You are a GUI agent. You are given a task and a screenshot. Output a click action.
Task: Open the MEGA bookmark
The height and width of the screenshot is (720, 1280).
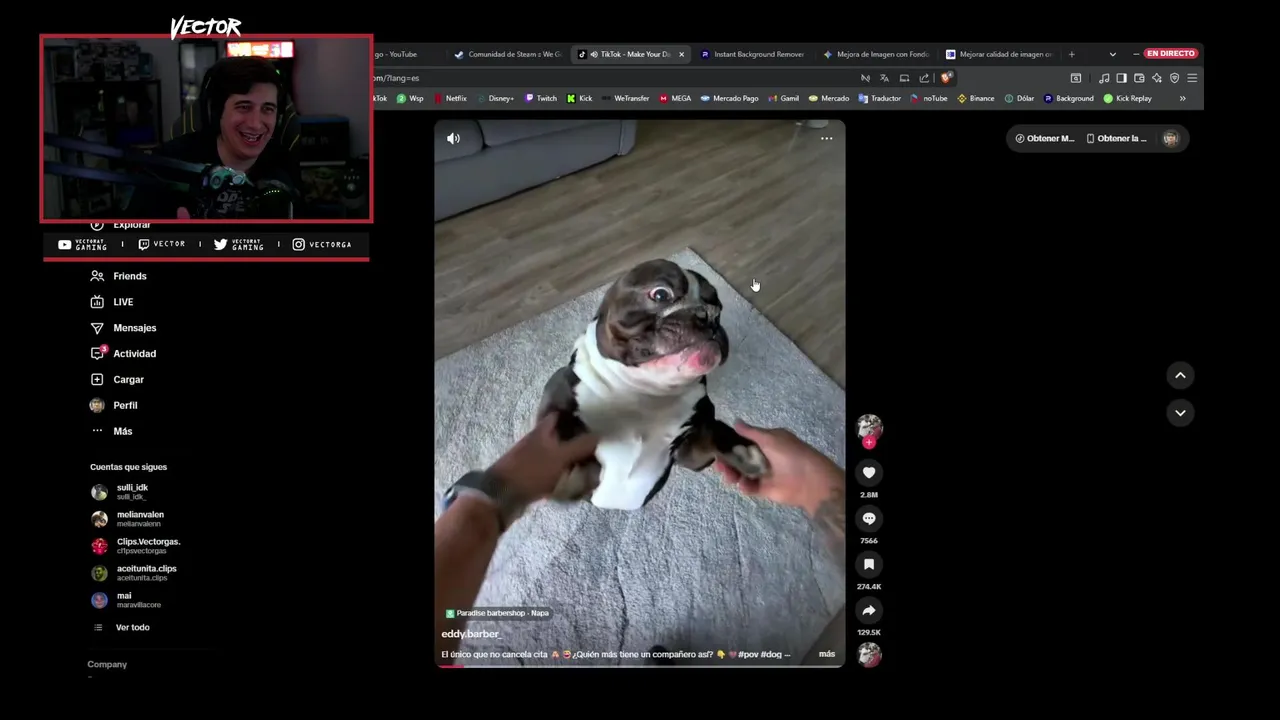click(x=675, y=98)
